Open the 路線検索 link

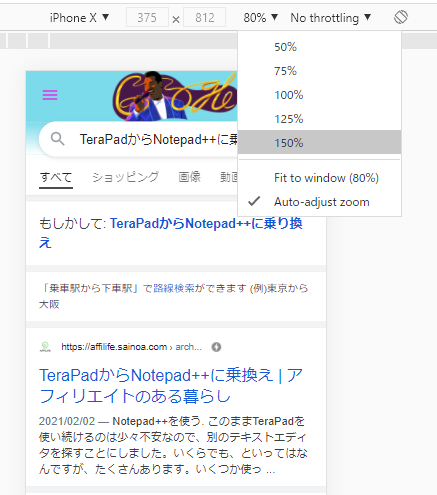(173, 288)
